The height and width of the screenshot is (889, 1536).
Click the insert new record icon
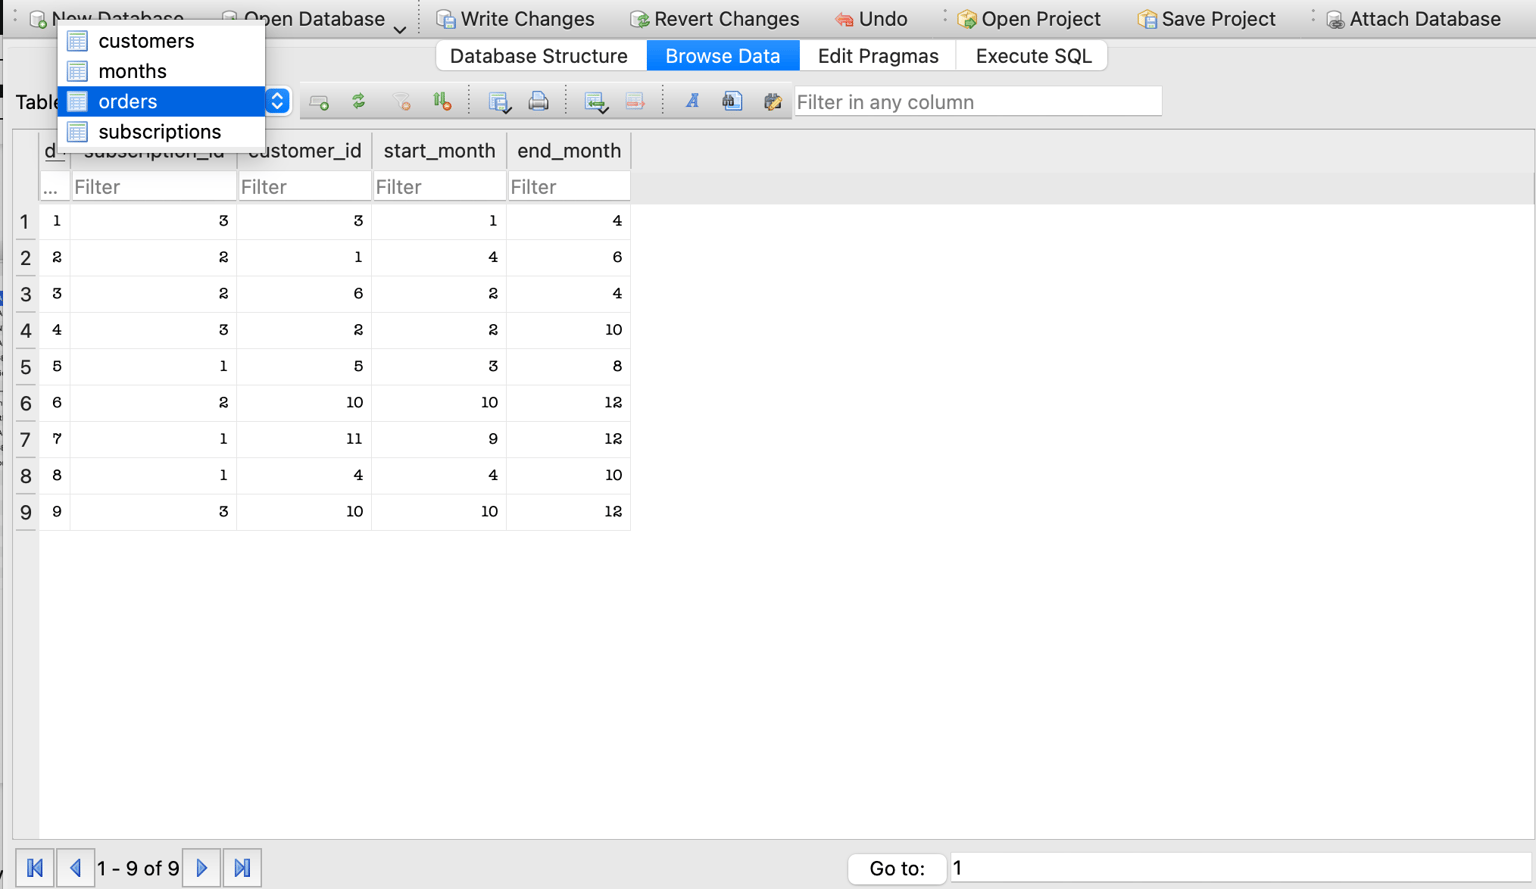(x=596, y=101)
